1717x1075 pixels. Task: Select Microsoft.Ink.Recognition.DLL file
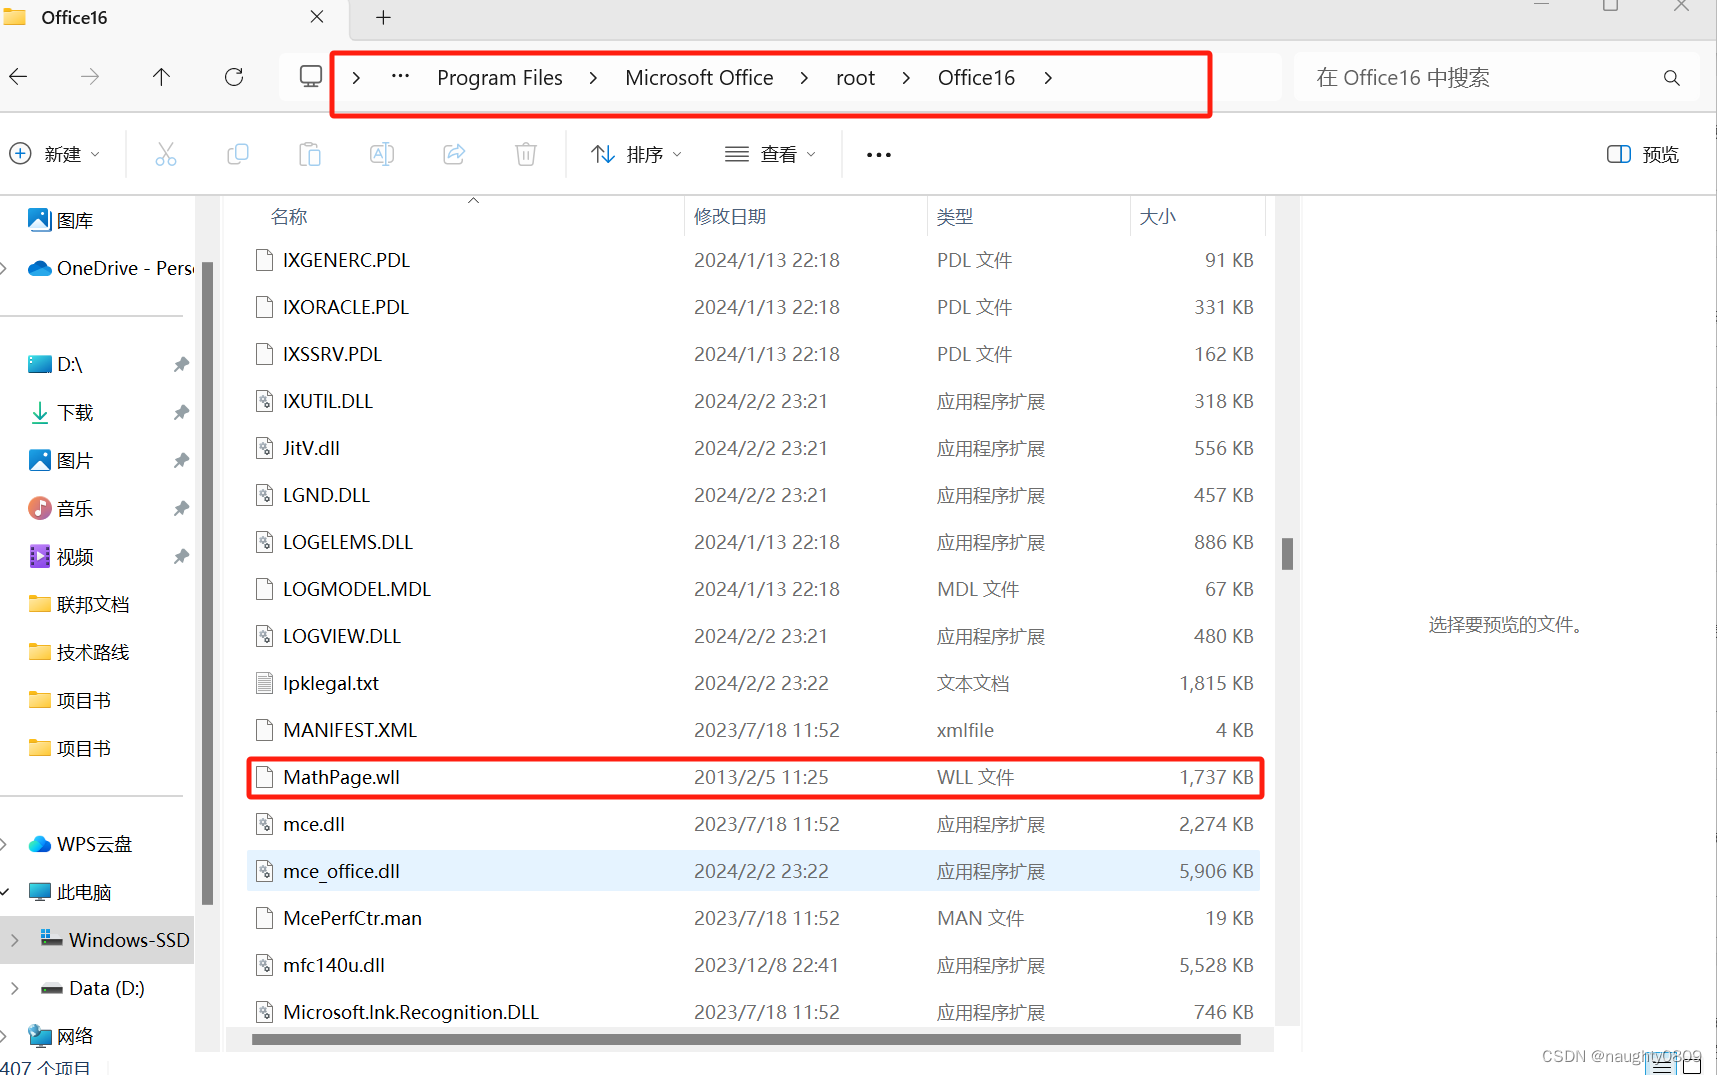pyautogui.click(x=753, y=1012)
